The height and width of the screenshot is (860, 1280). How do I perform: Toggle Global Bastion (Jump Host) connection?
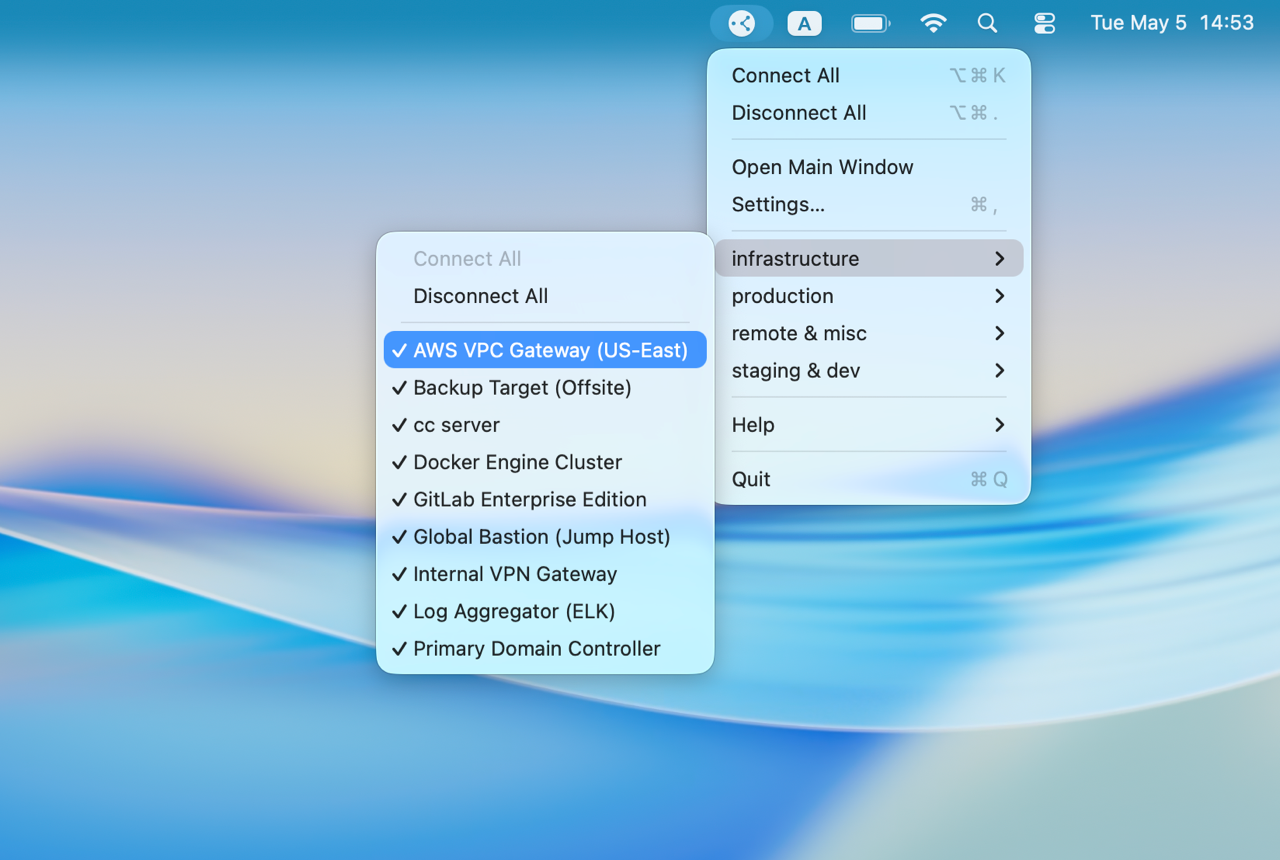coord(545,537)
